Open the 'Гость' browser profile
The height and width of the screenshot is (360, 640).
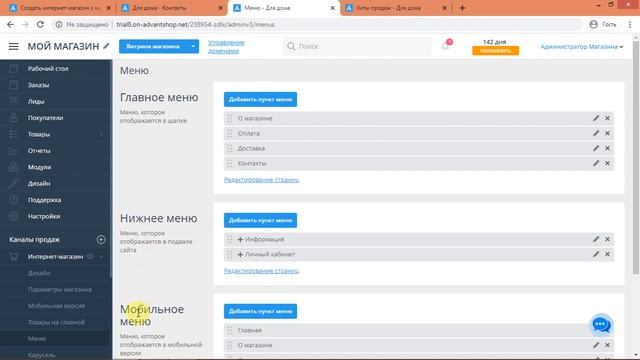point(603,24)
